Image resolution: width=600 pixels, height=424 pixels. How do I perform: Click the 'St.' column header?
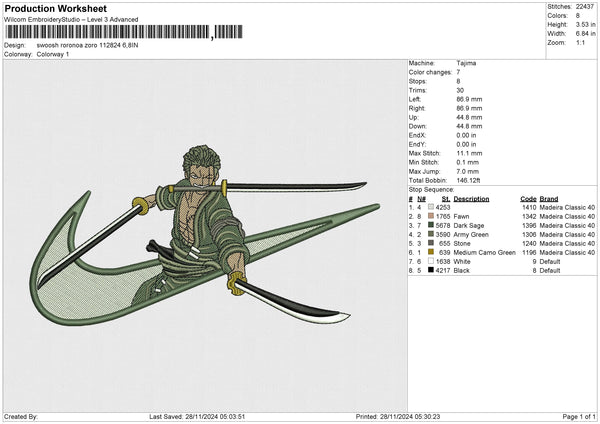[446, 199]
